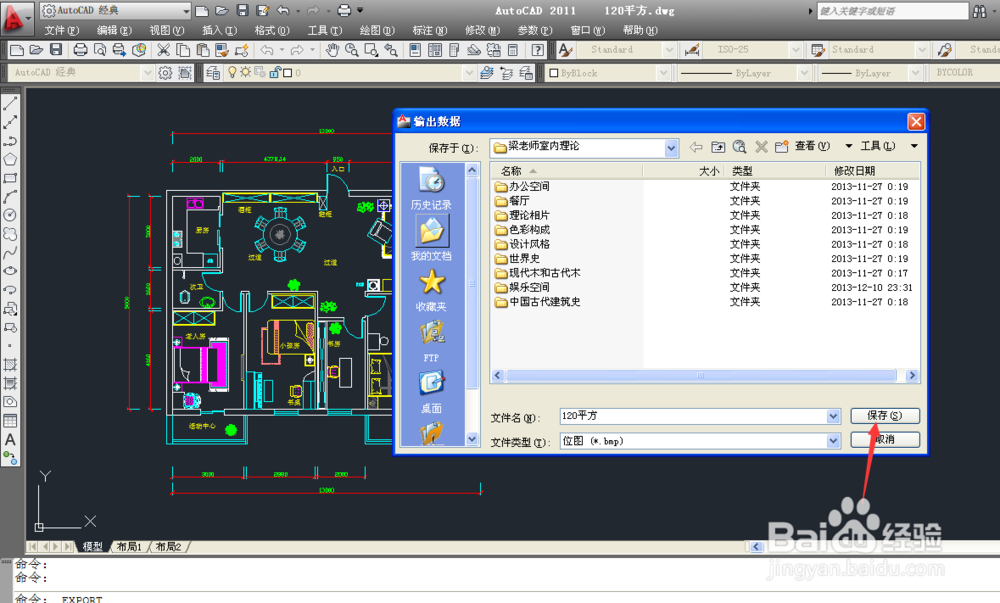Screen dimensions: 1000x603
Task: Expand the File name dropdown arrow
Action: [834, 416]
